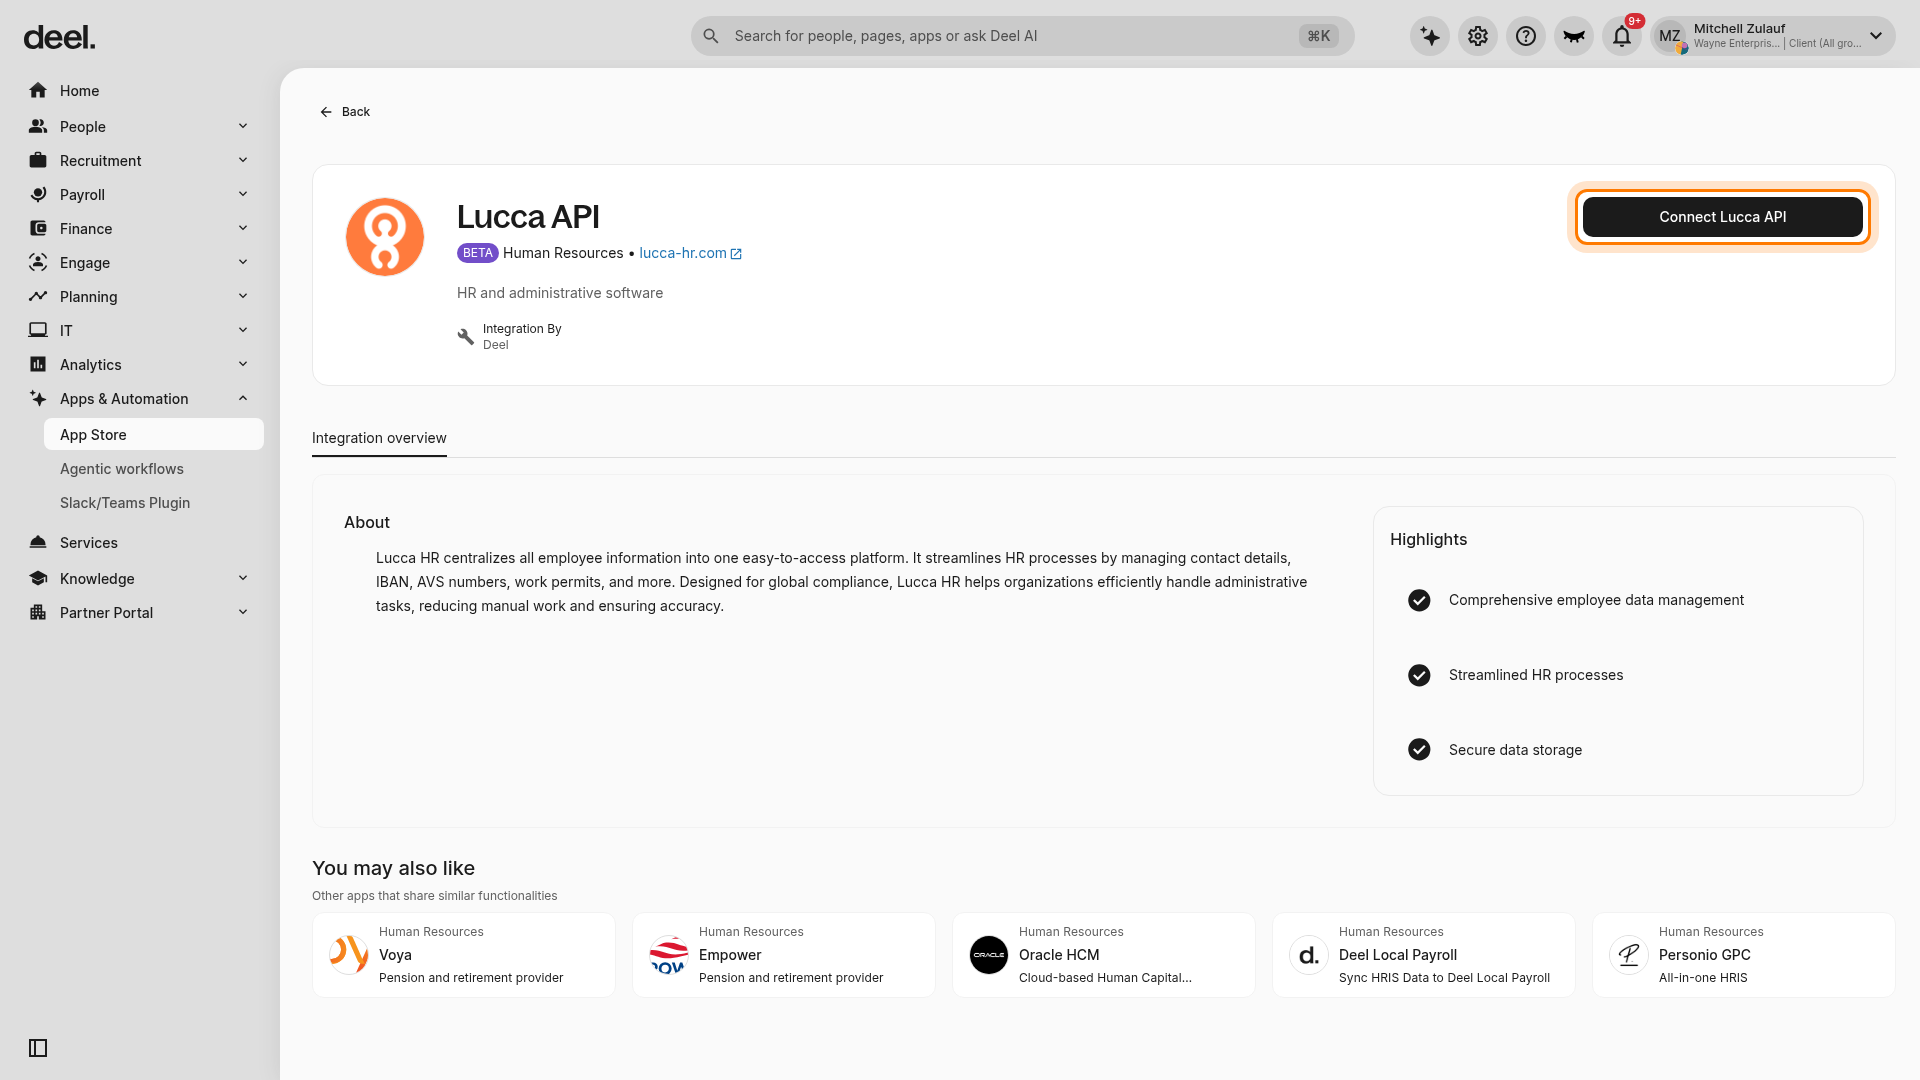Click the Oracle HCM logo
Screen dimensions: 1920x1080
989,955
